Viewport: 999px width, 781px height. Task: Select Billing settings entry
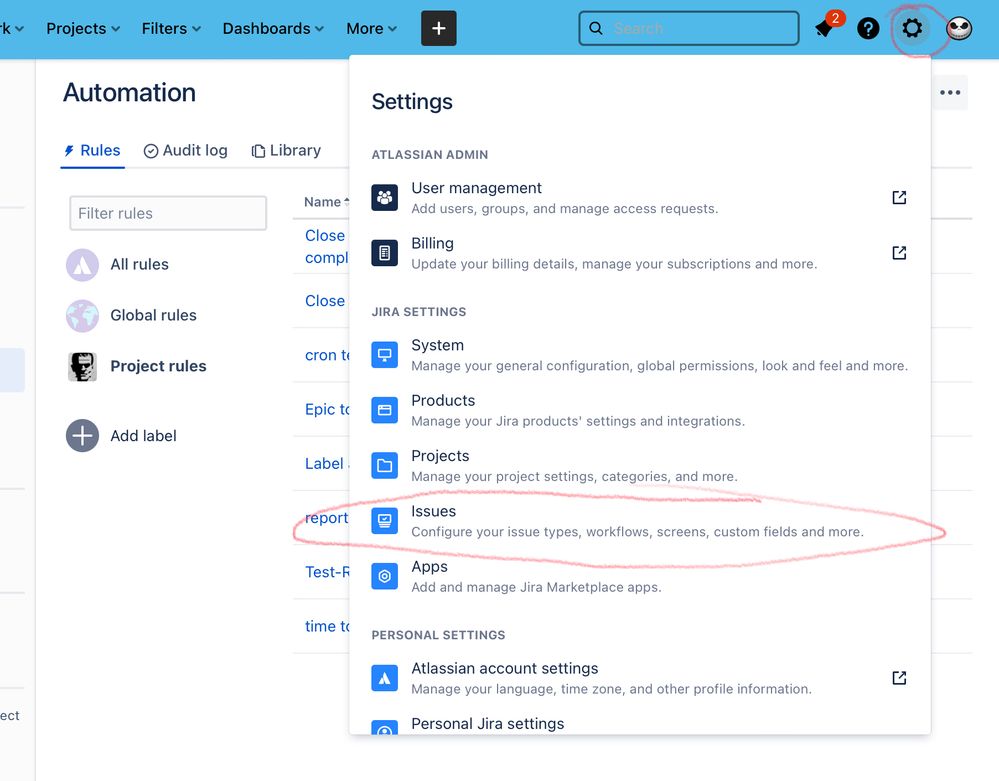click(x=639, y=253)
